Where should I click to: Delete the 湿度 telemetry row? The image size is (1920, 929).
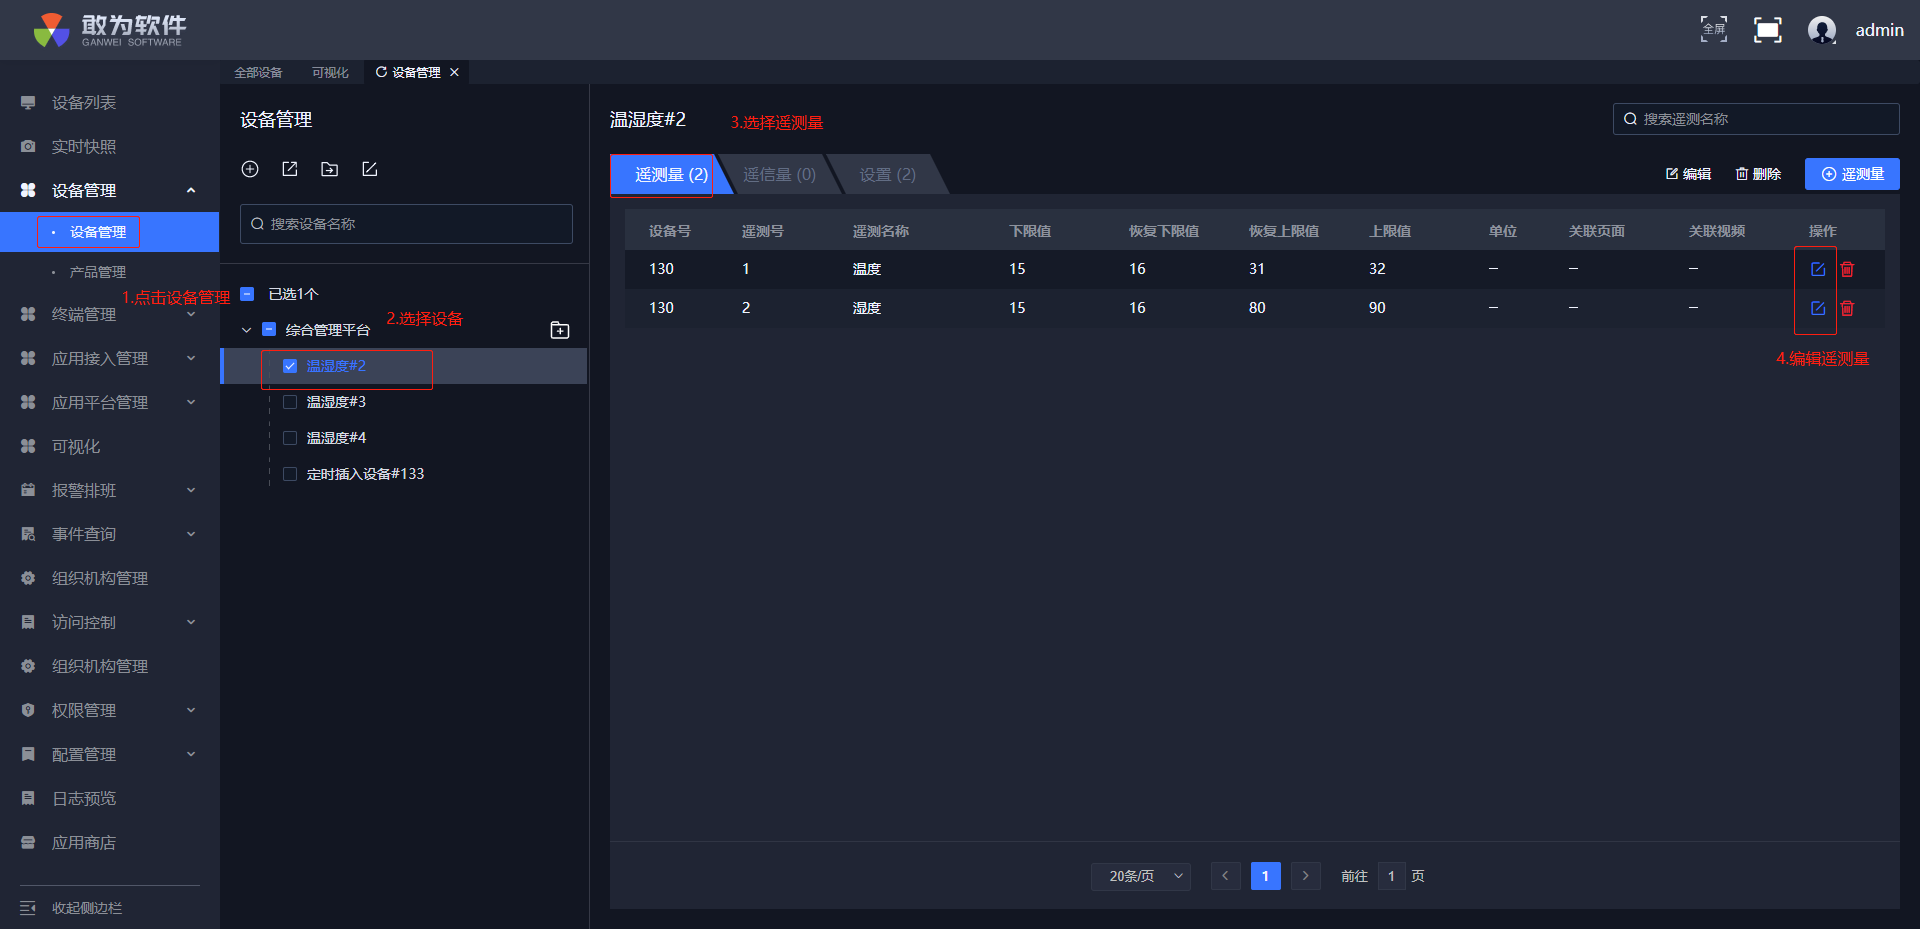[x=1847, y=308]
